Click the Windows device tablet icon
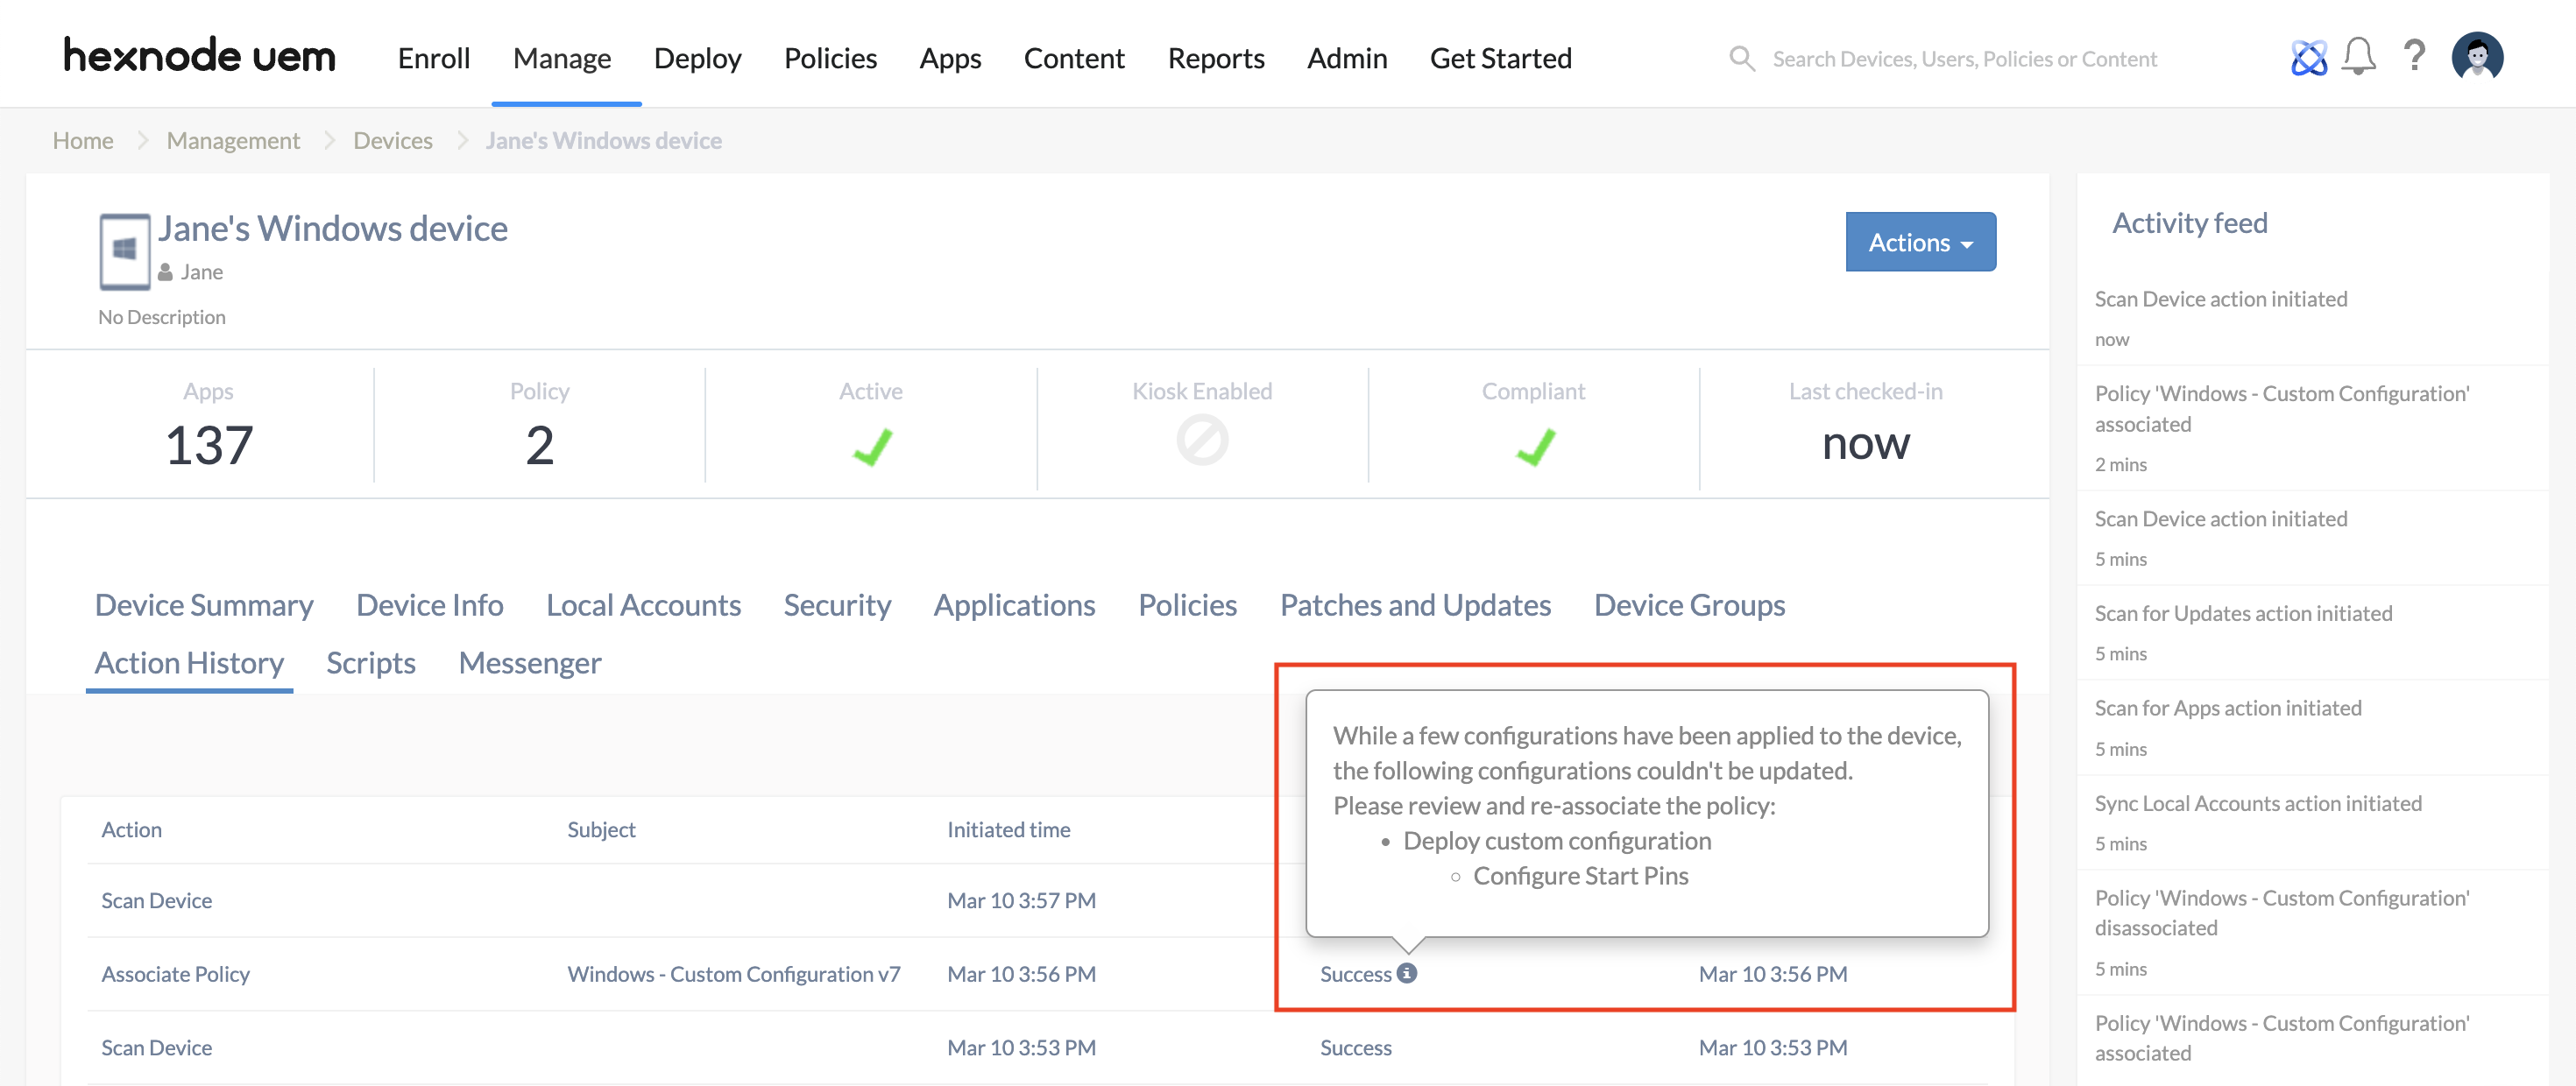Viewport: 2576px width, 1086px height. 125,251
